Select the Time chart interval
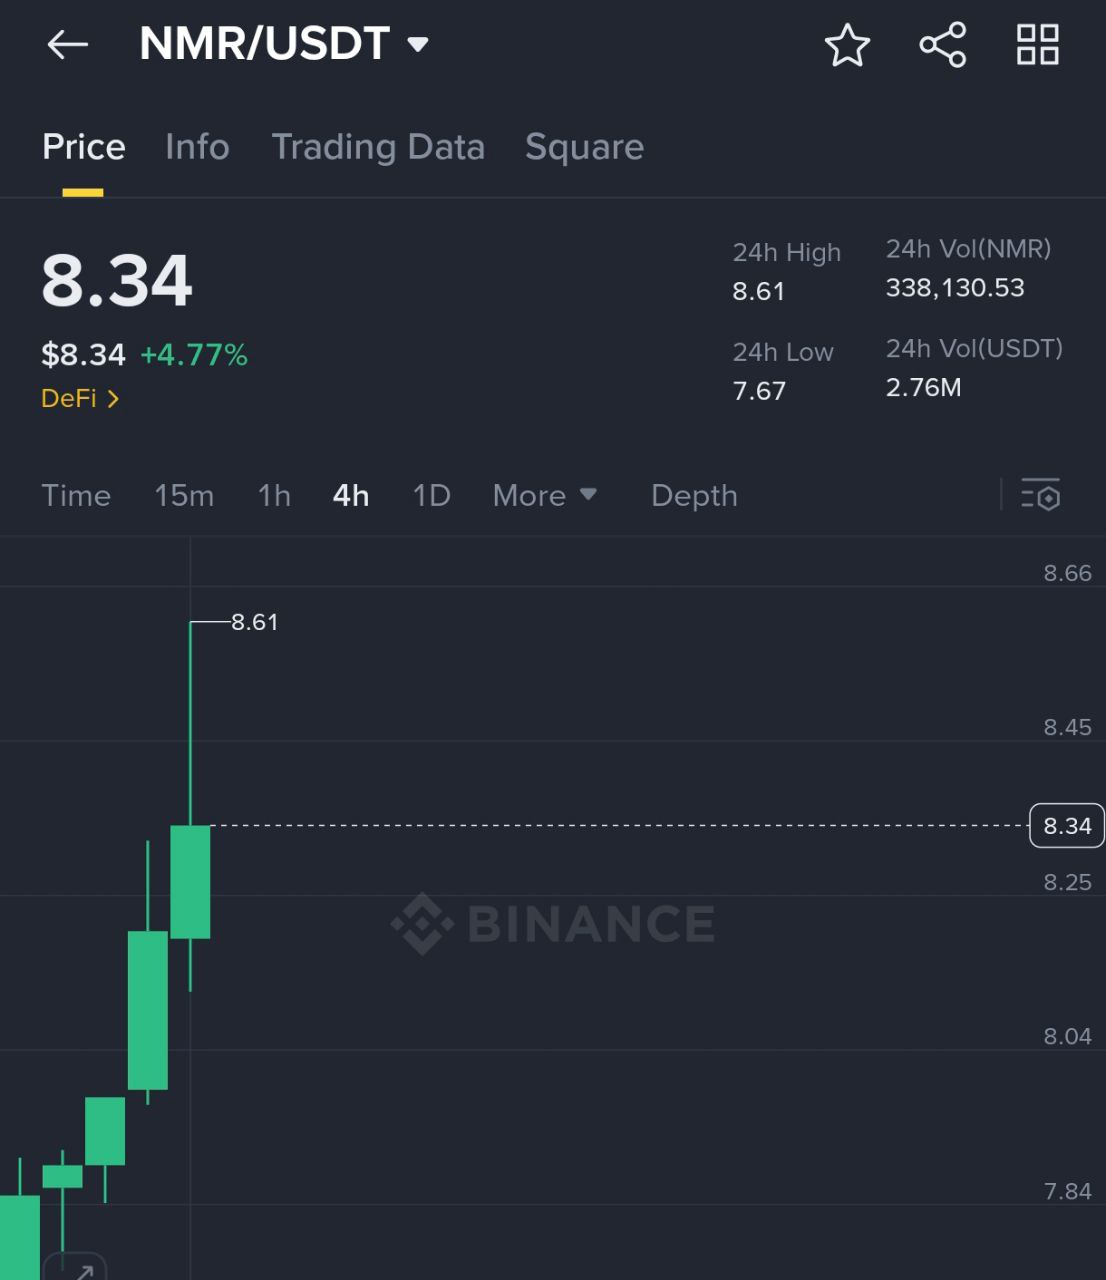Screen dimensions: 1106x1280 click(x=76, y=495)
